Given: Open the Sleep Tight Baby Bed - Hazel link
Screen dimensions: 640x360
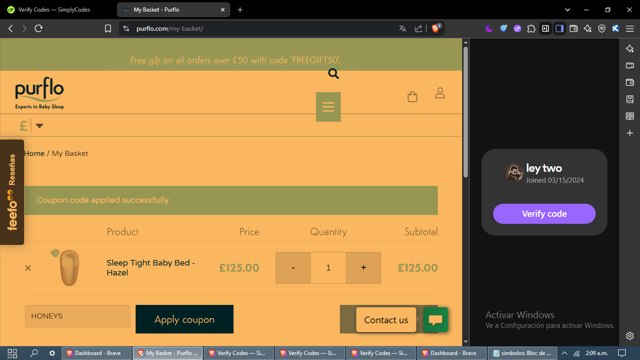Looking at the screenshot, I should [151, 268].
